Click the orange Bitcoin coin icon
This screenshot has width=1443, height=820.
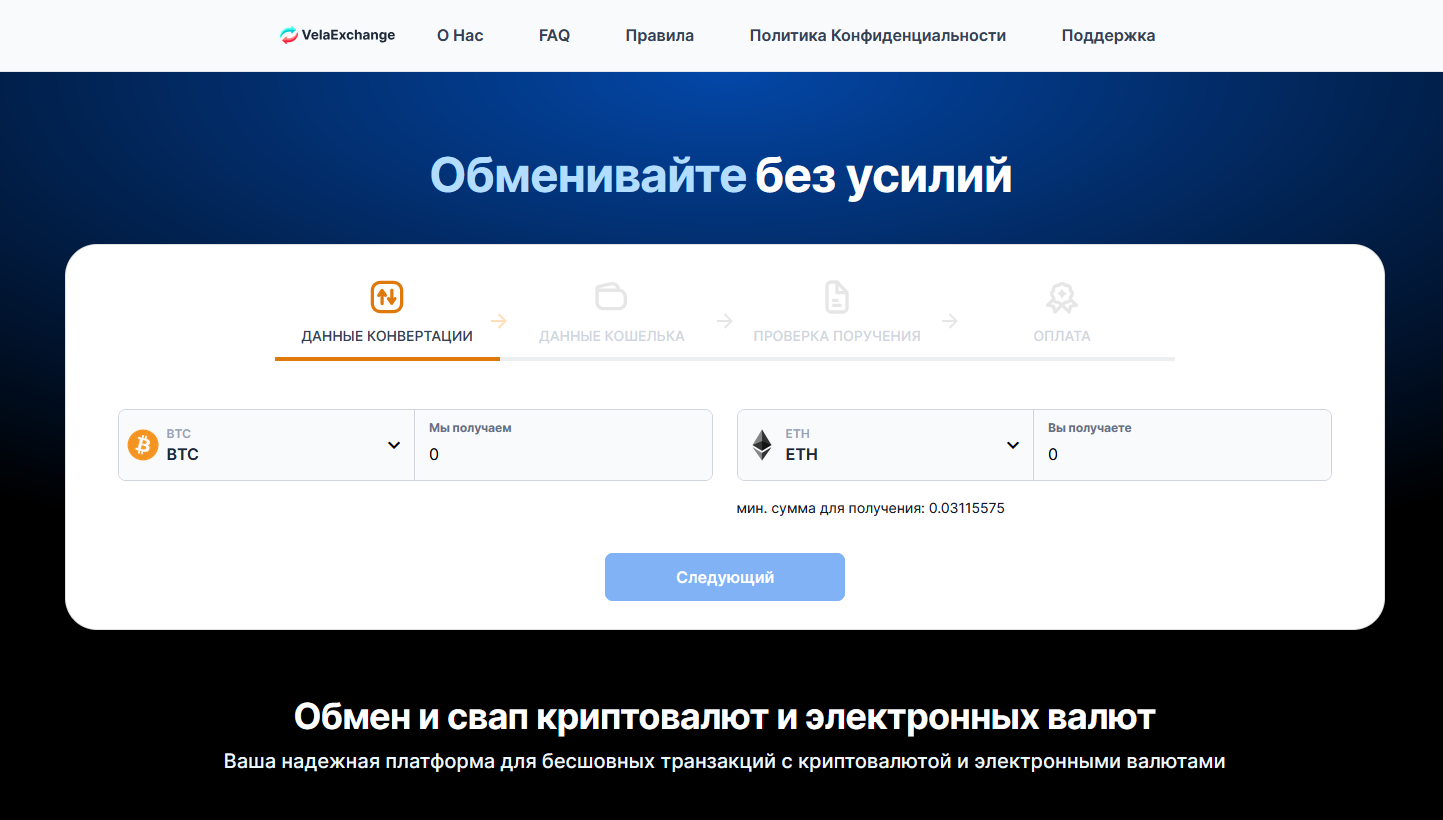point(143,444)
